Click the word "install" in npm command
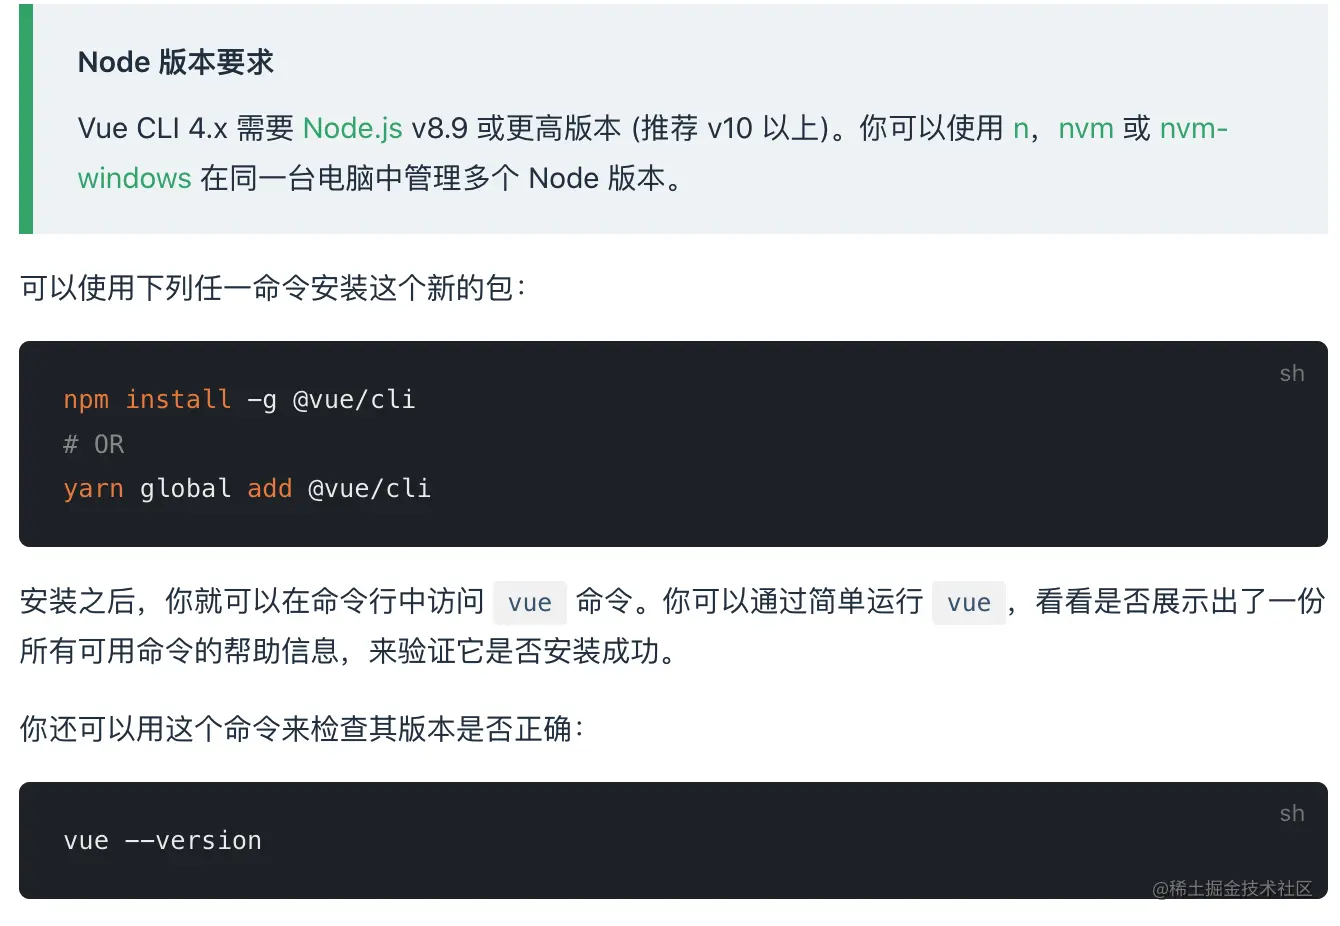This screenshot has width=1340, height=926. point(178,400)
